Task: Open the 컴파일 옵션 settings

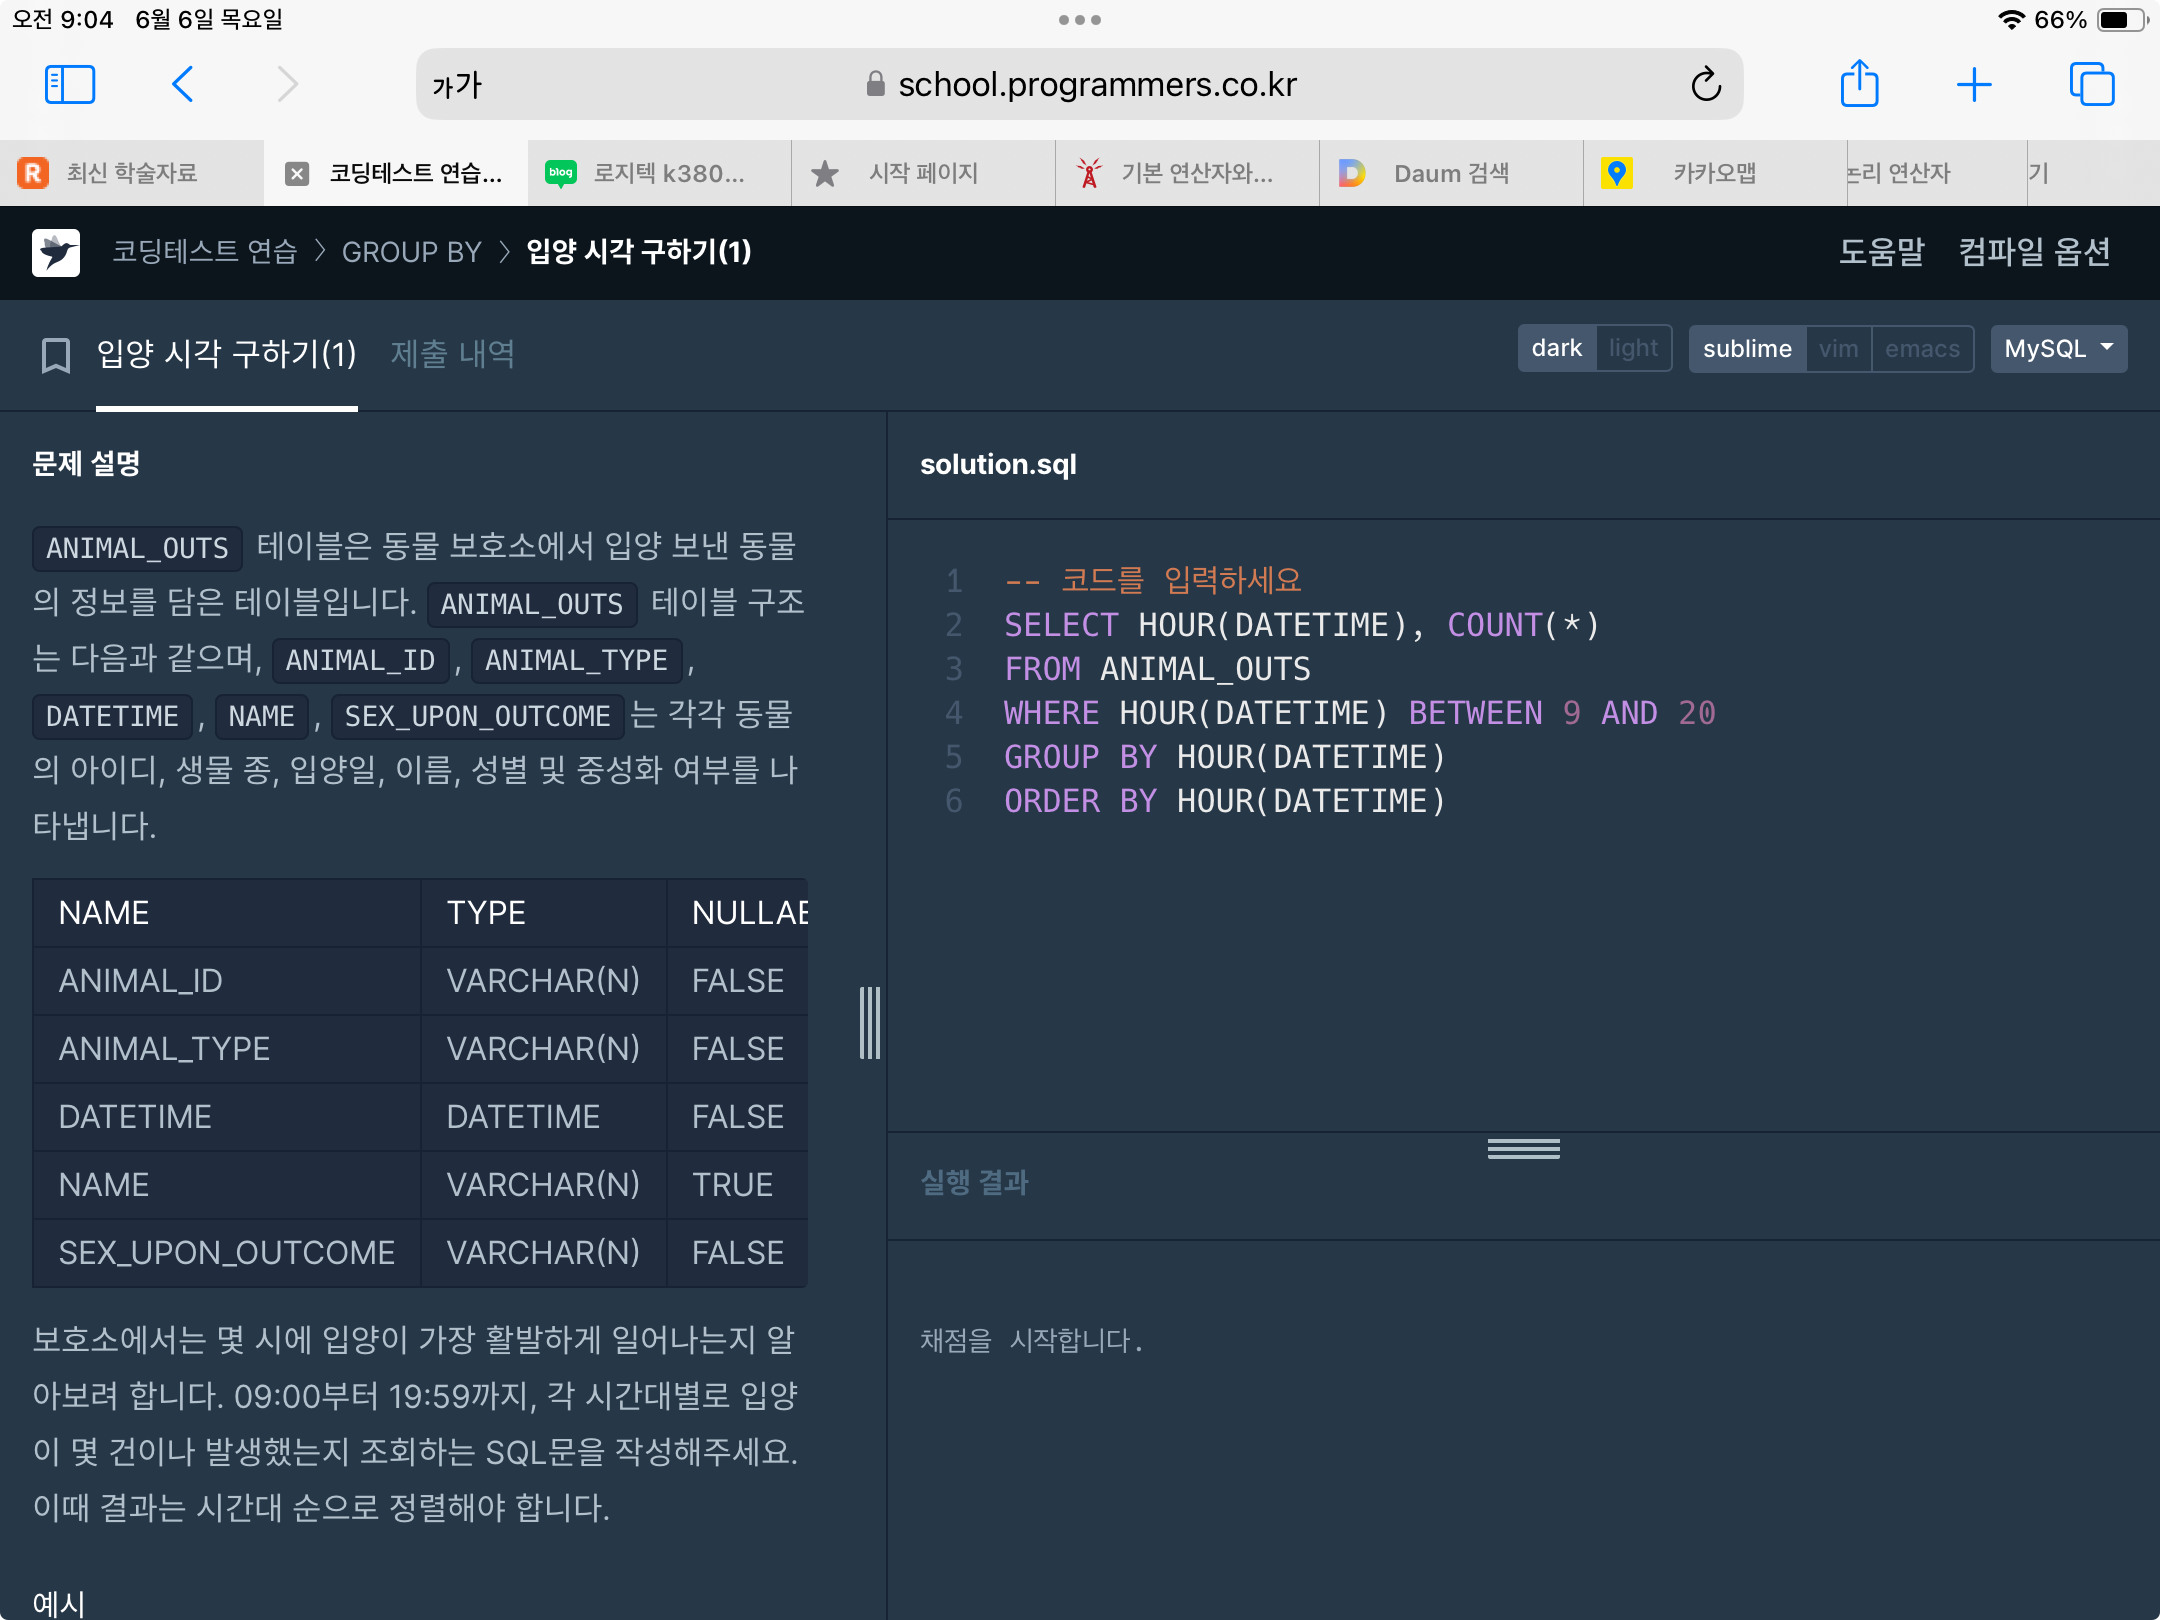Action: tap(2034, 252)
